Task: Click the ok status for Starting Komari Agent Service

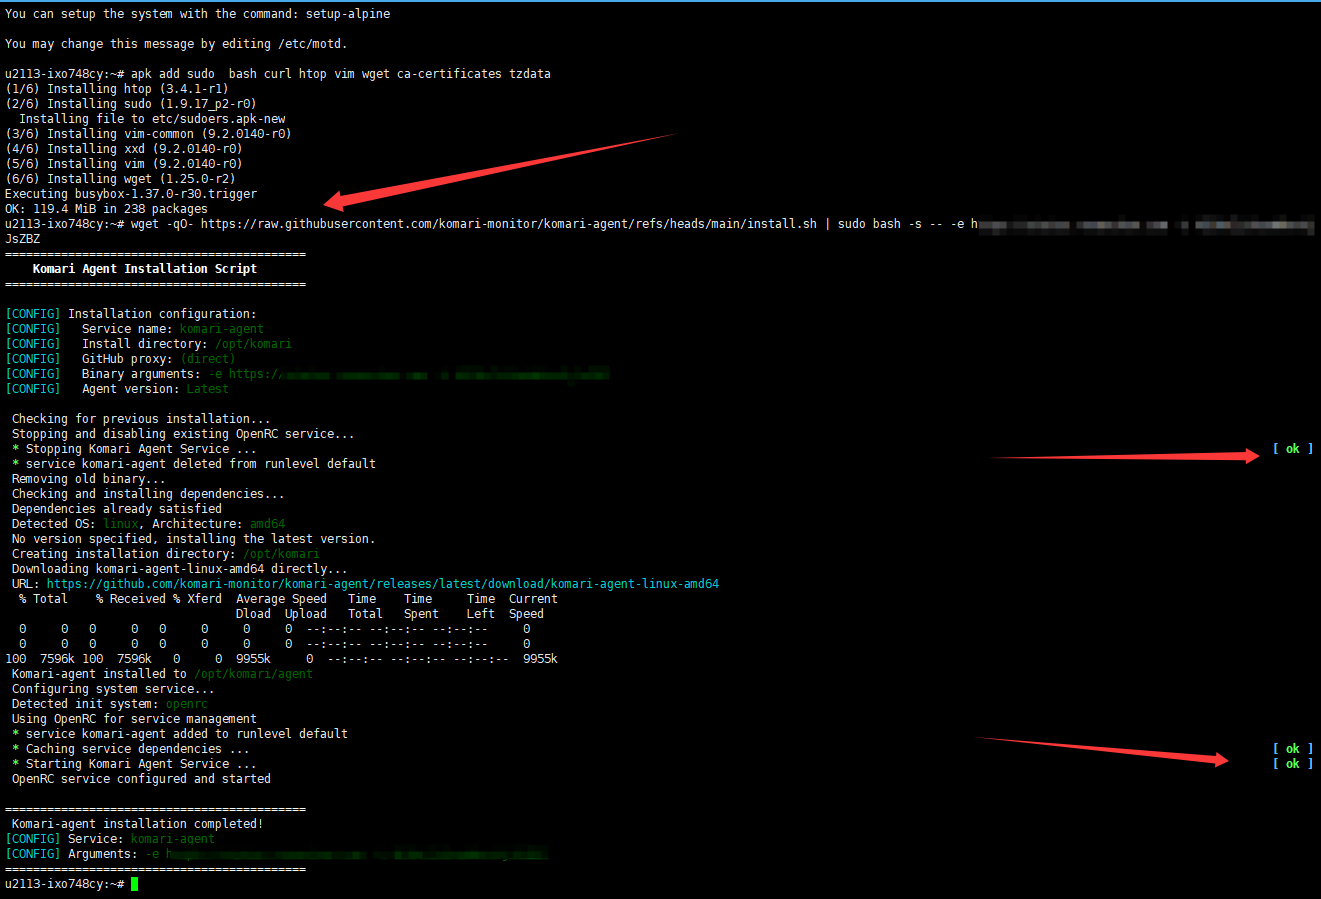Action: click(1292, 764)
